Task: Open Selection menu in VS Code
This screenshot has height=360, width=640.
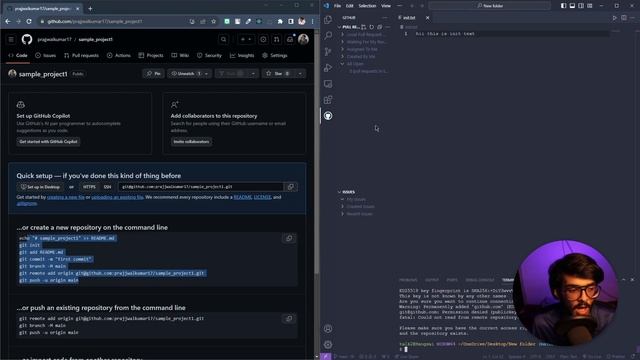Action: click(367, 6)
